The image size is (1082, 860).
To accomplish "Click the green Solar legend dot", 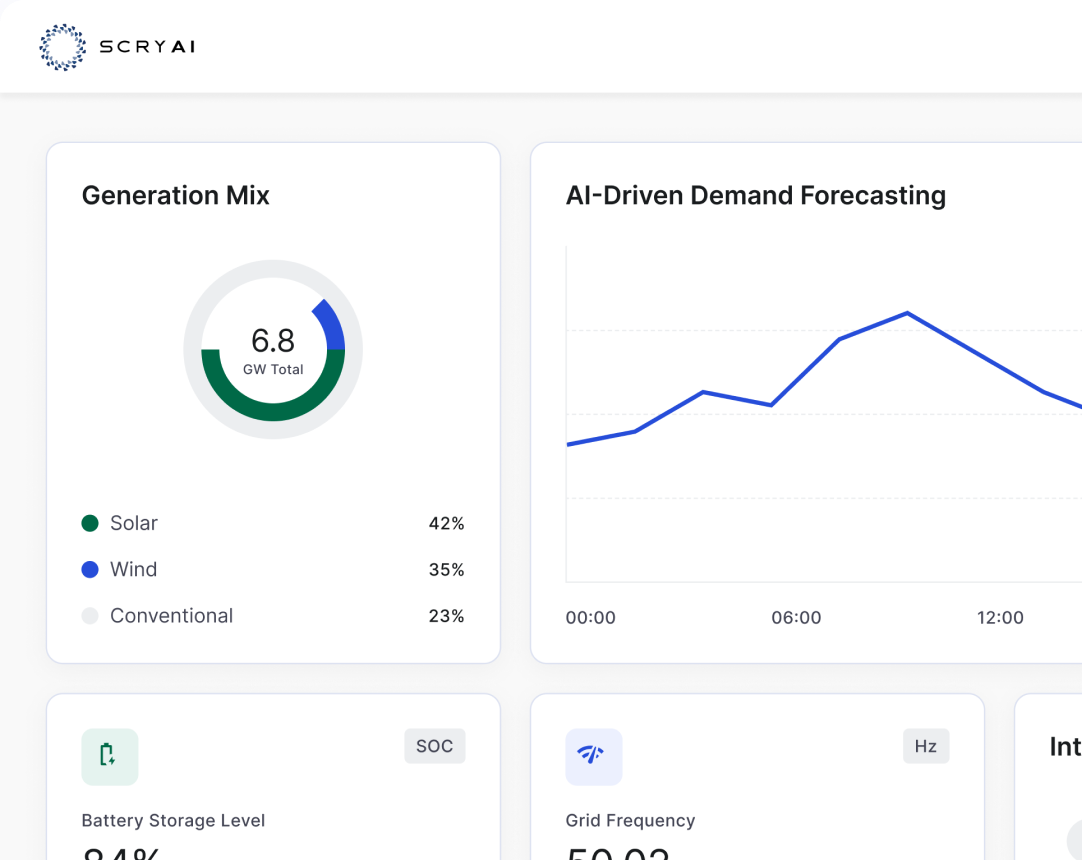I will tap(90, 523).
